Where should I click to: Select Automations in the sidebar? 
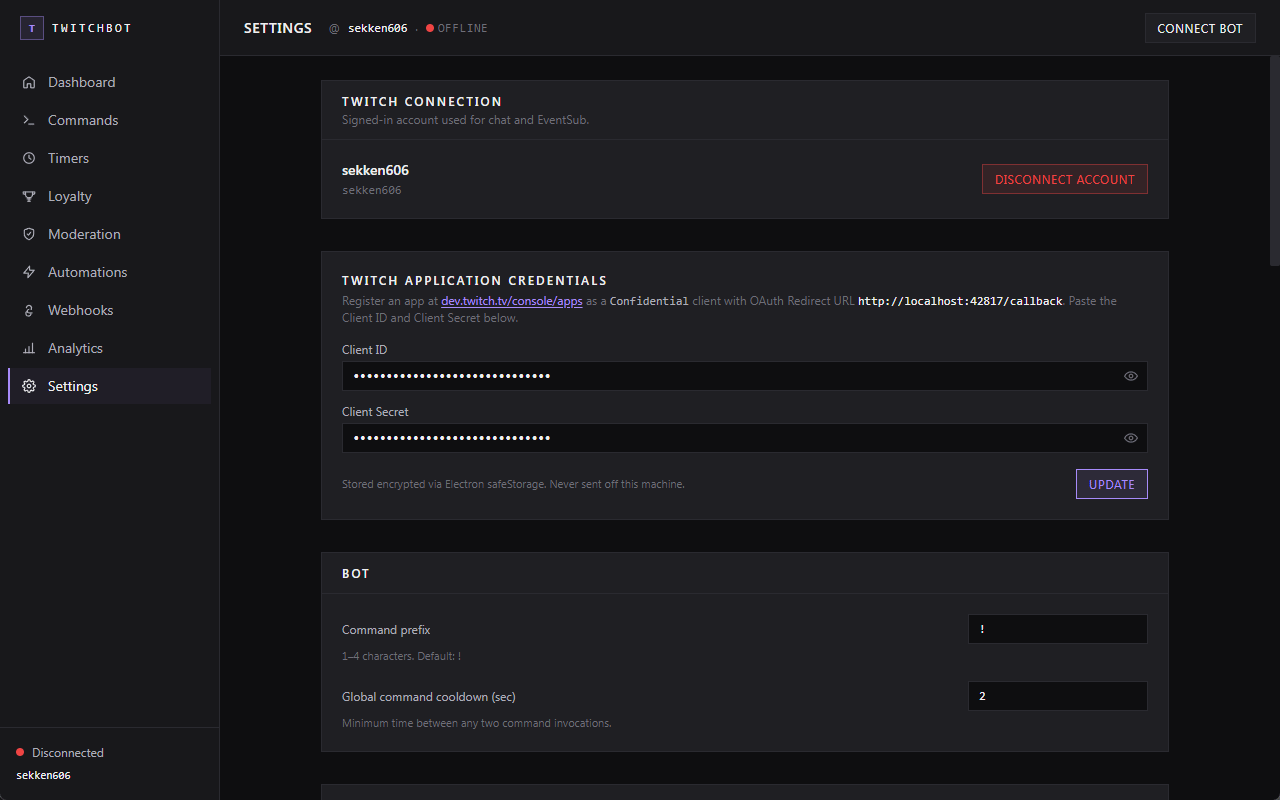pyautogui.click(x=110, y=272)
